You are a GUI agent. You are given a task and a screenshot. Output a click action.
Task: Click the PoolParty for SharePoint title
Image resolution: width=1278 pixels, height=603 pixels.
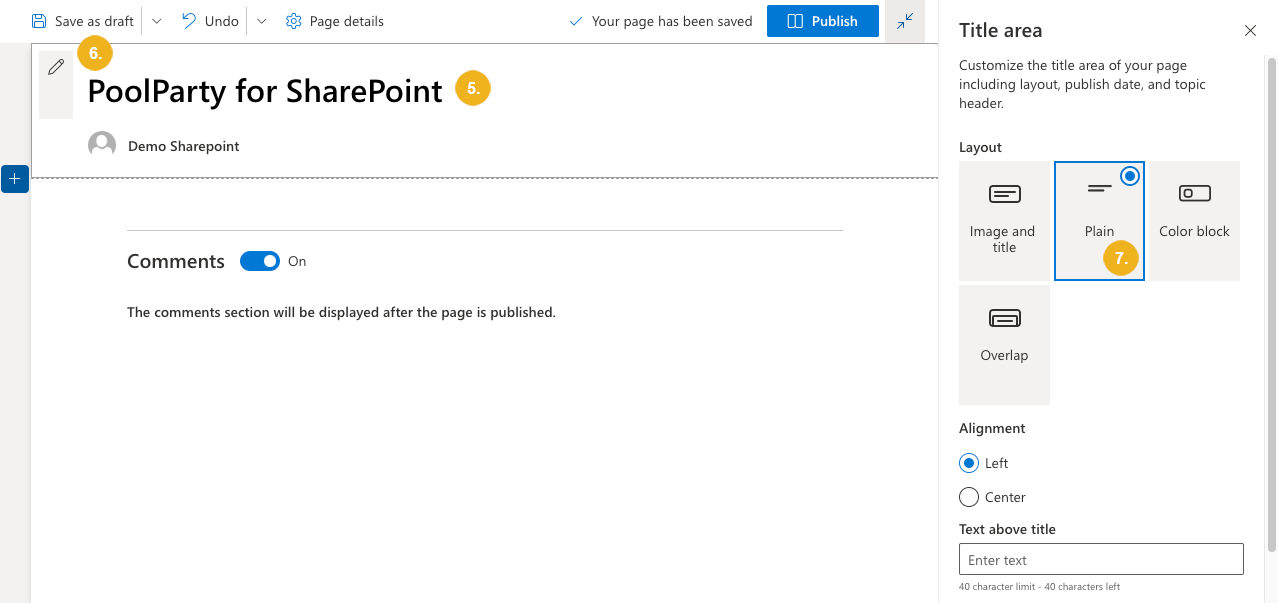[x=265, y=91]
